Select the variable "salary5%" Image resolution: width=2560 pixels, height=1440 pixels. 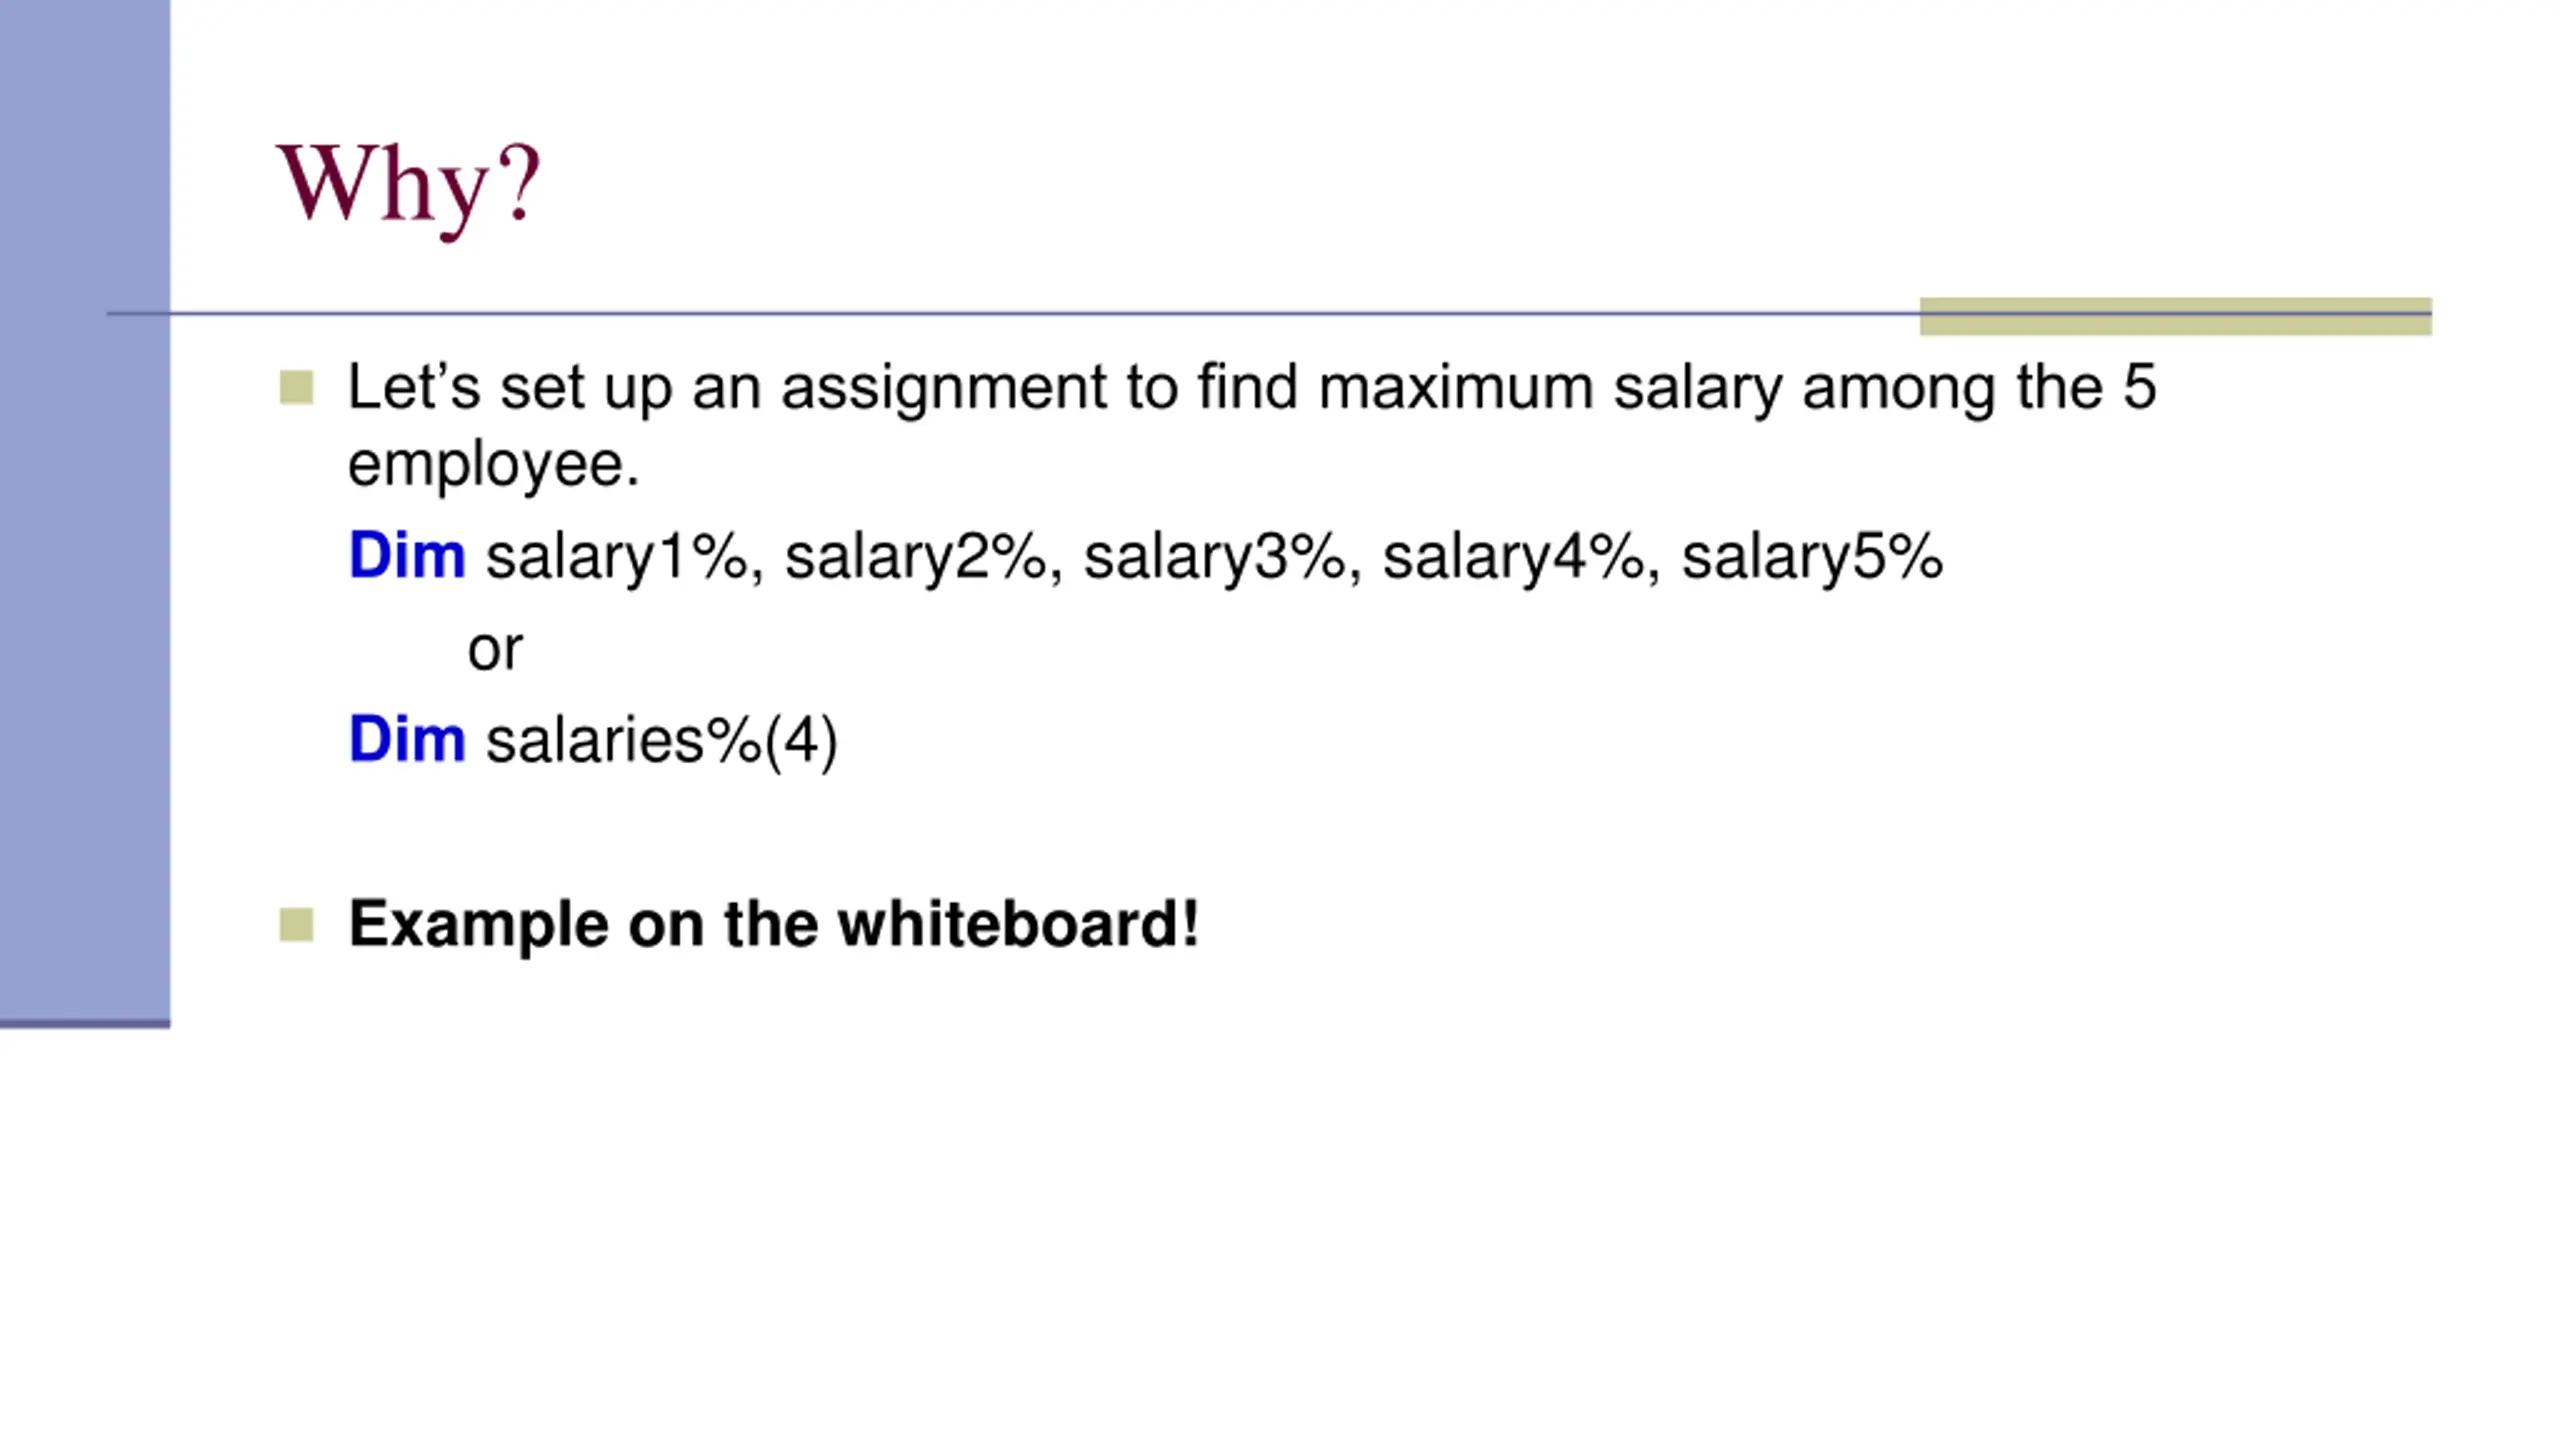click(1812, 558)
